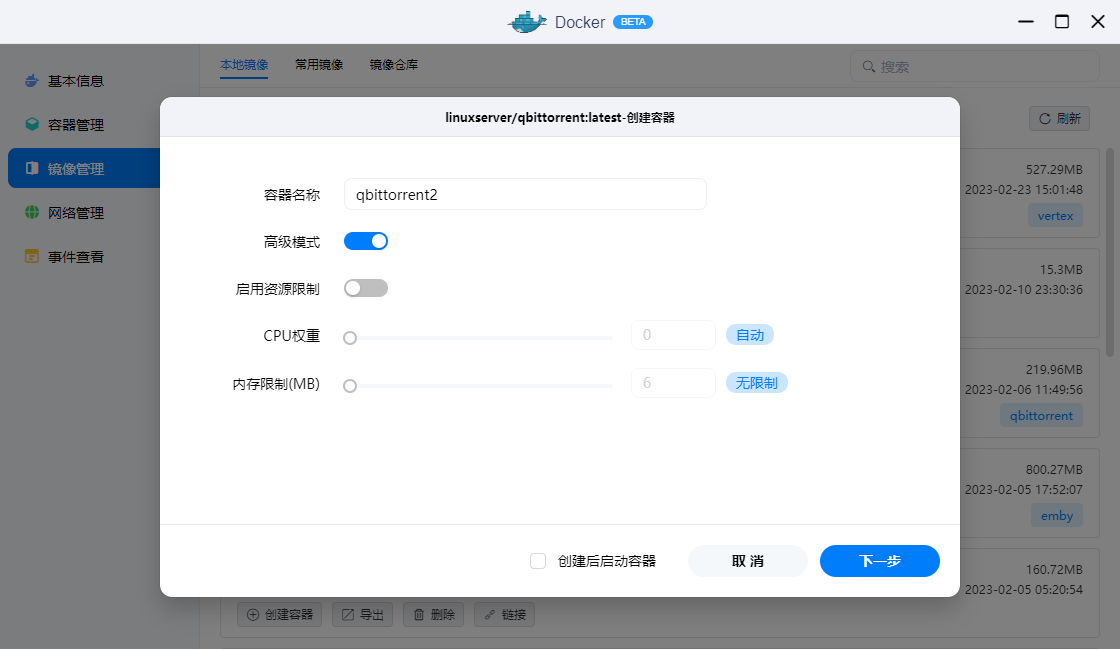Click the 160.72MB image size
This screenshot has width=1120, height=650.
click(1054, 570)
